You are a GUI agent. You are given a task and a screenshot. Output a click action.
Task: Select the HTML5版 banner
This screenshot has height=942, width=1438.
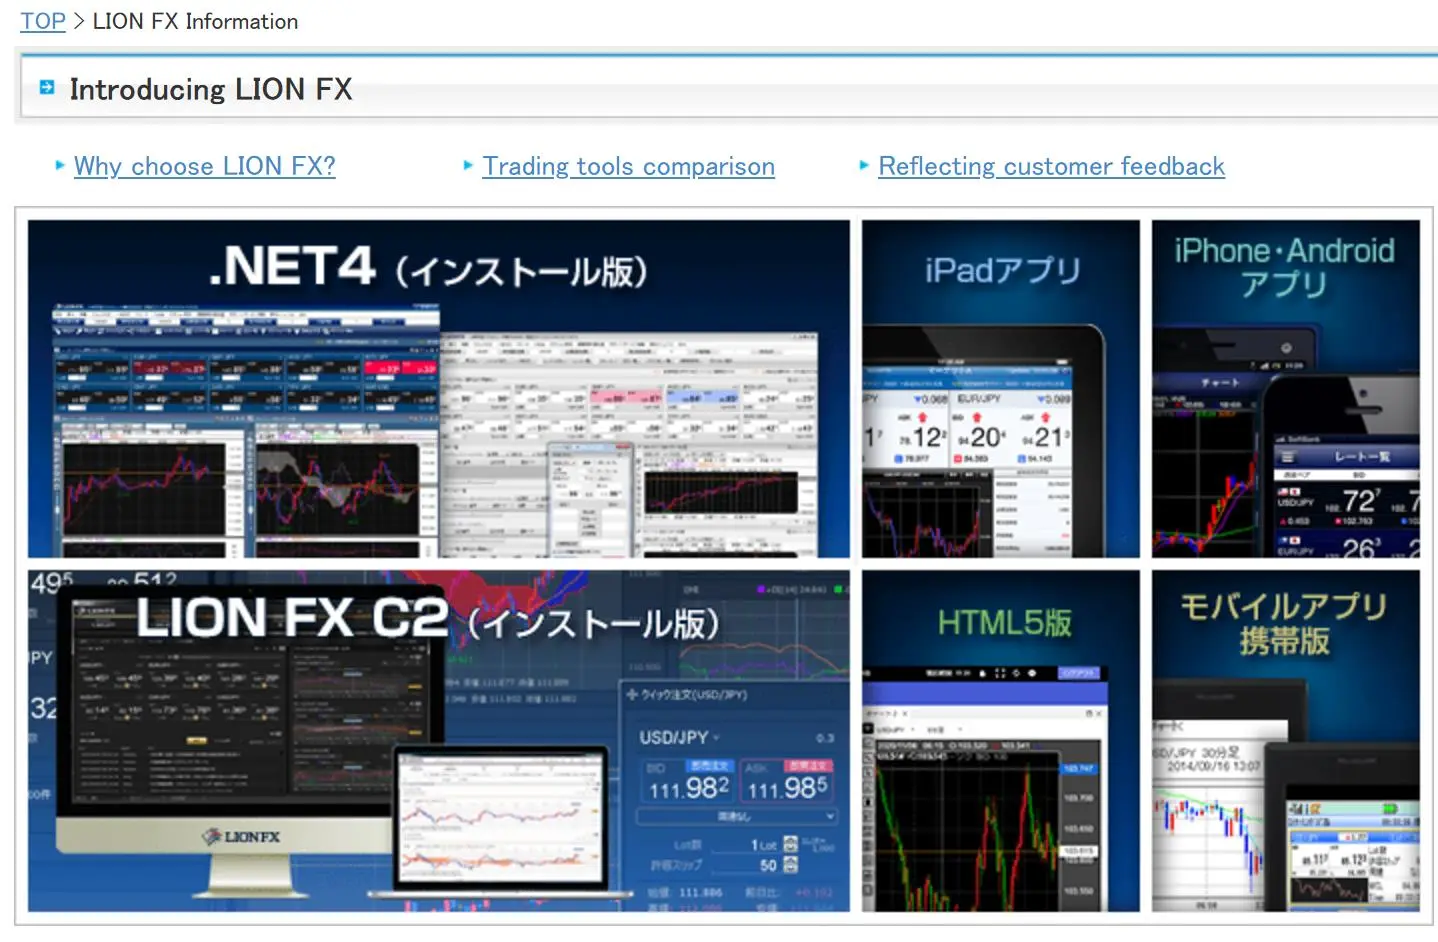point(1000,740)
